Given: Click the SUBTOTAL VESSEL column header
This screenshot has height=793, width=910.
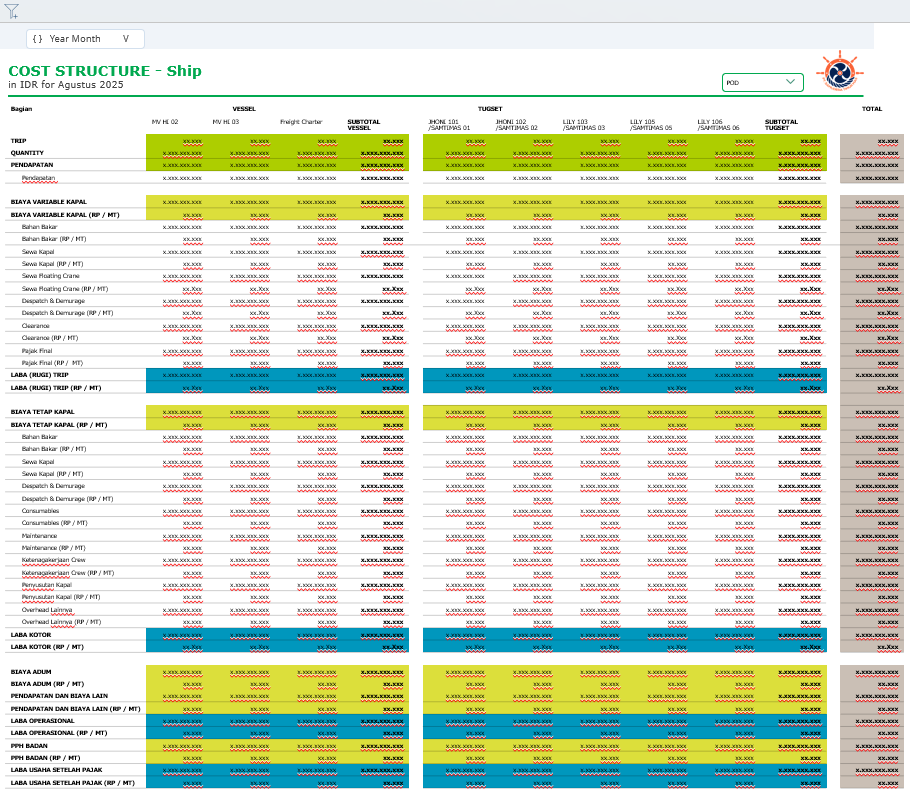Looking at the screenshot, I should pyautogui.click(x=364, y=125).
